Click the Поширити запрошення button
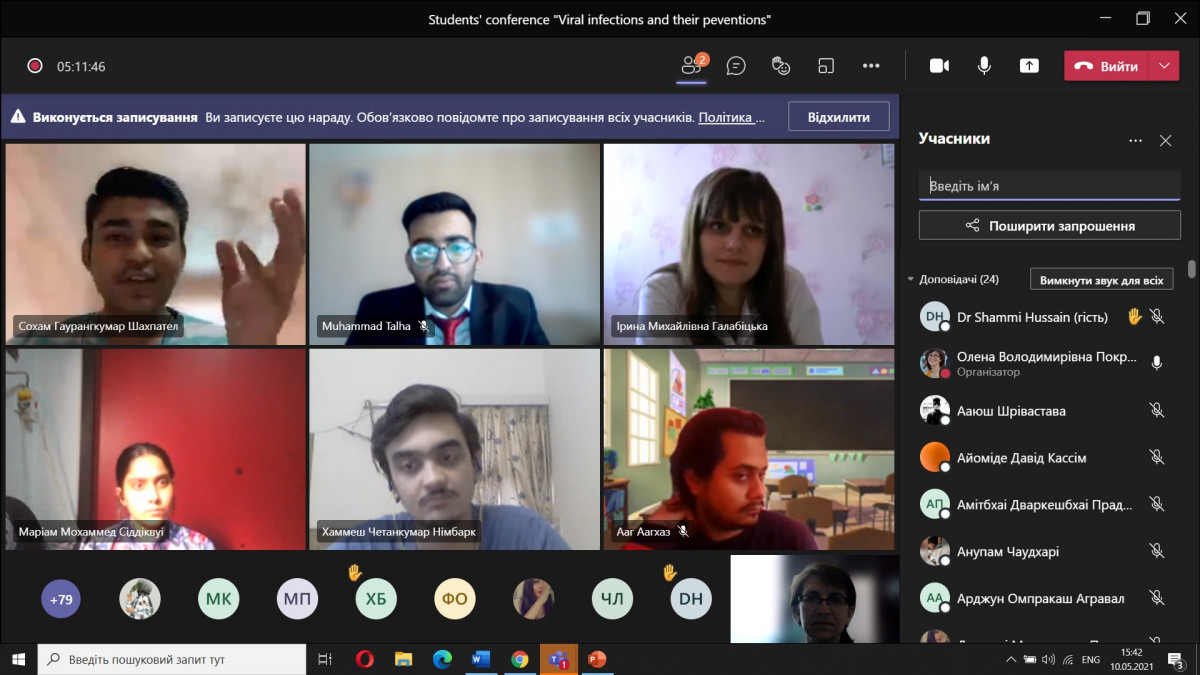This screenshot has height=675, width=1200. point(1049,226)
